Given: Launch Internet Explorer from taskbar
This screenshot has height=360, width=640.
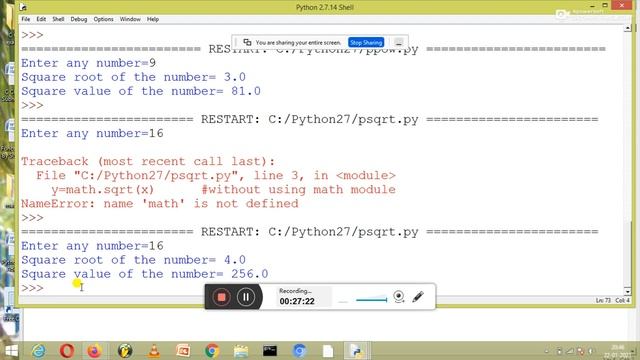Looking at the screenshot, I should pyautogui.click(x=39, y=351).
